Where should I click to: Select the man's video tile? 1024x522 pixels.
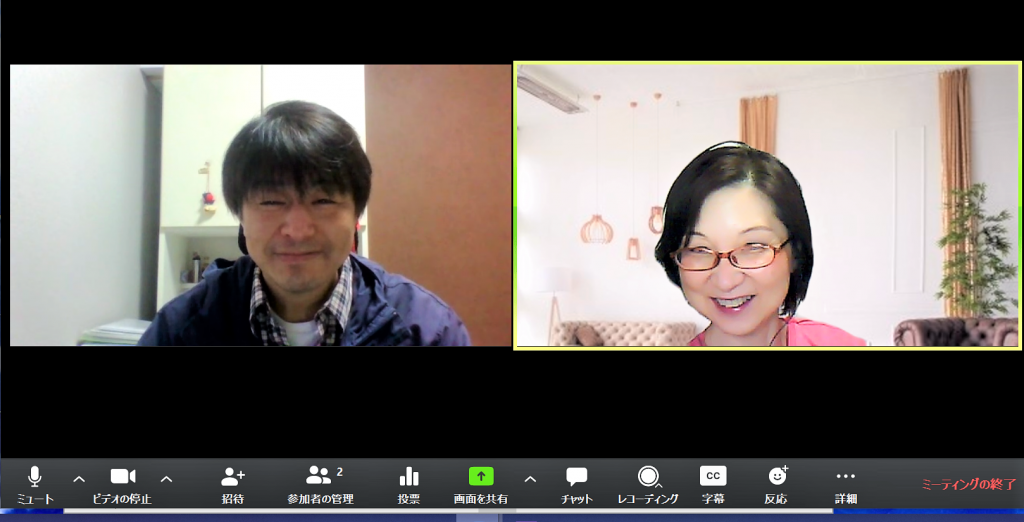(x=261, y=205)
